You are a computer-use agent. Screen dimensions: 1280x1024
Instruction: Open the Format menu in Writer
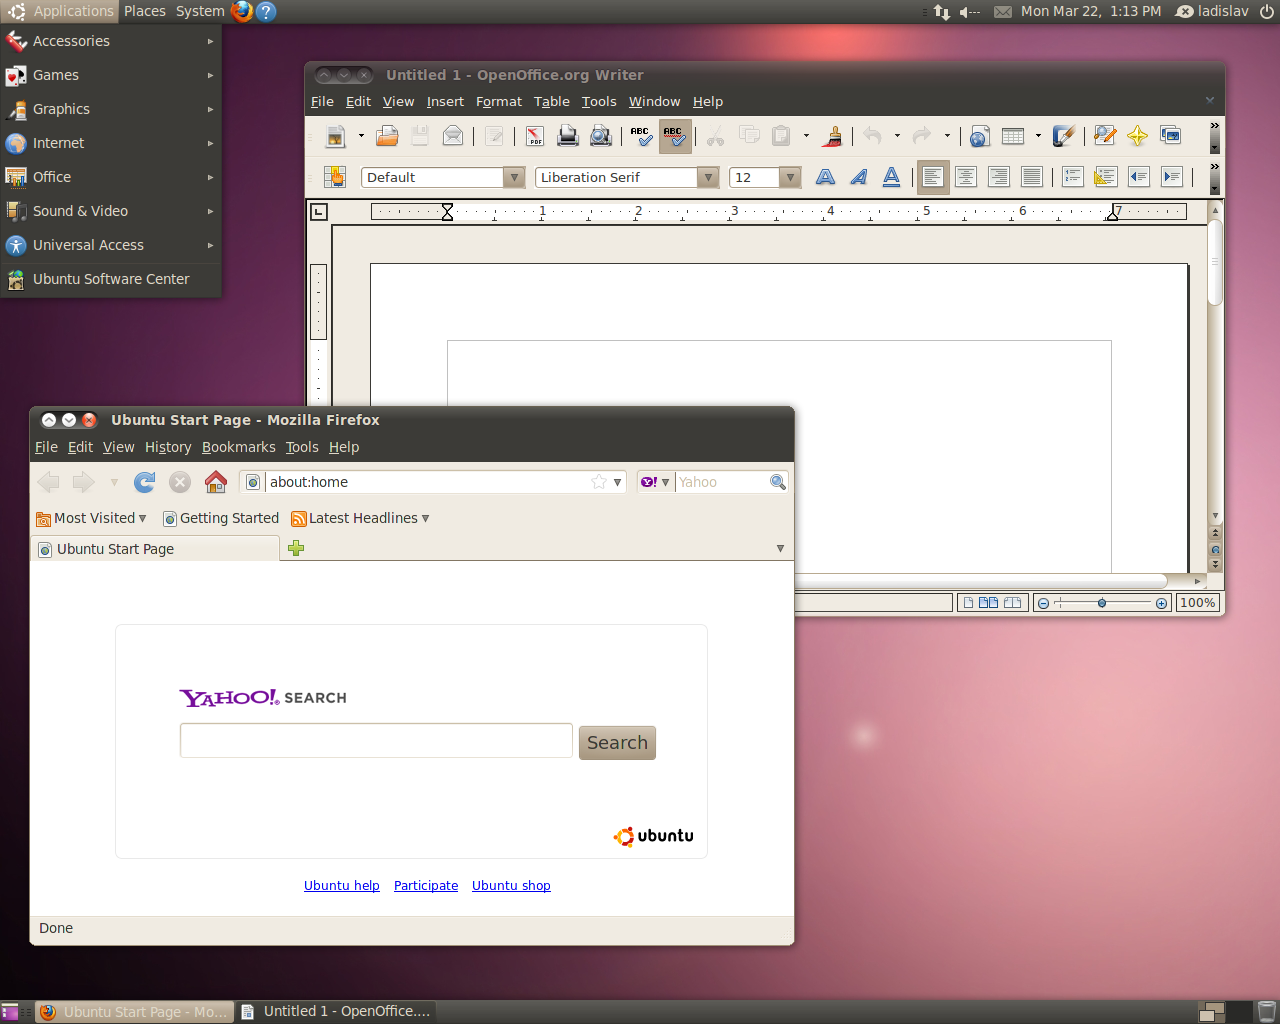pos(499,102)
